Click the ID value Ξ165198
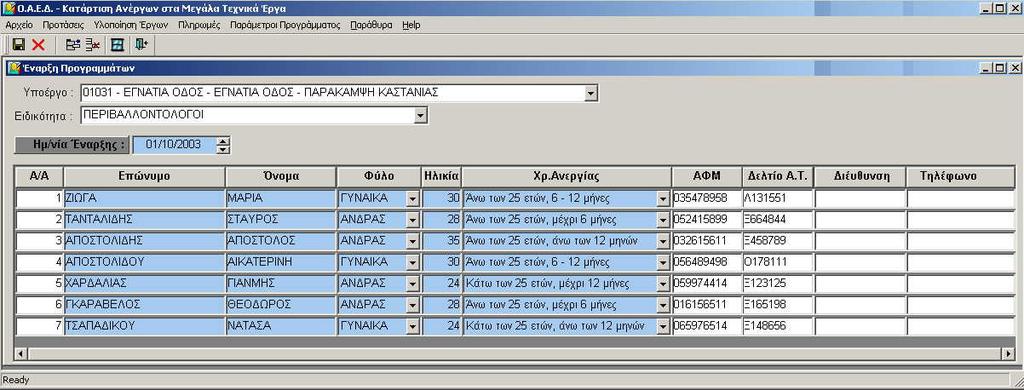 click(778, 305)
